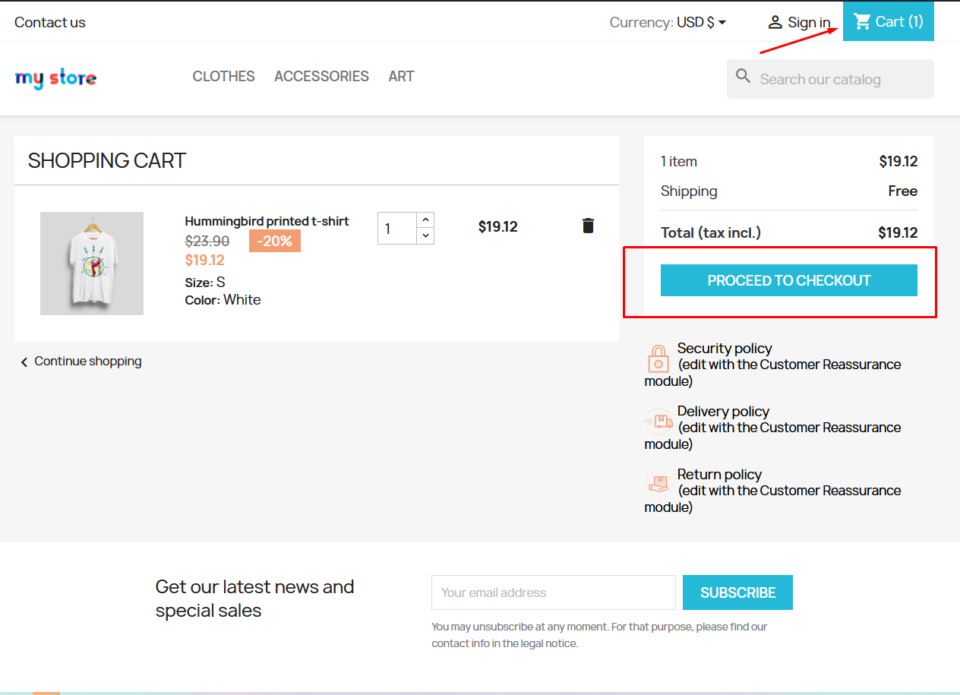This screenshot has width=960, height=695.
Task: Click the Delivery policy truck icon
Action: [658, 421]
